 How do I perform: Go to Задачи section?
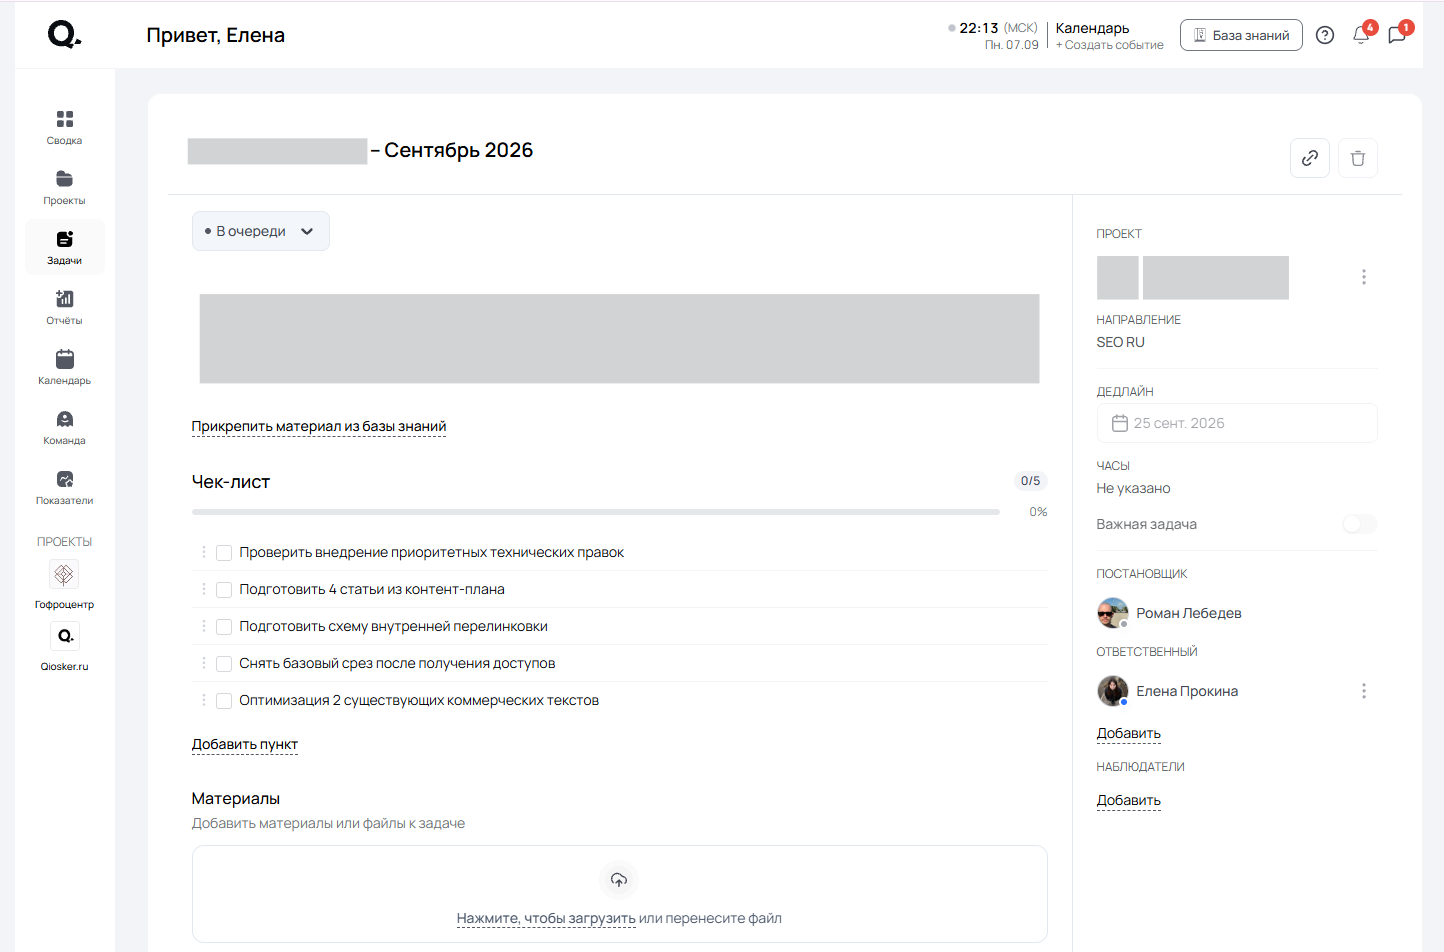point(64,247)
